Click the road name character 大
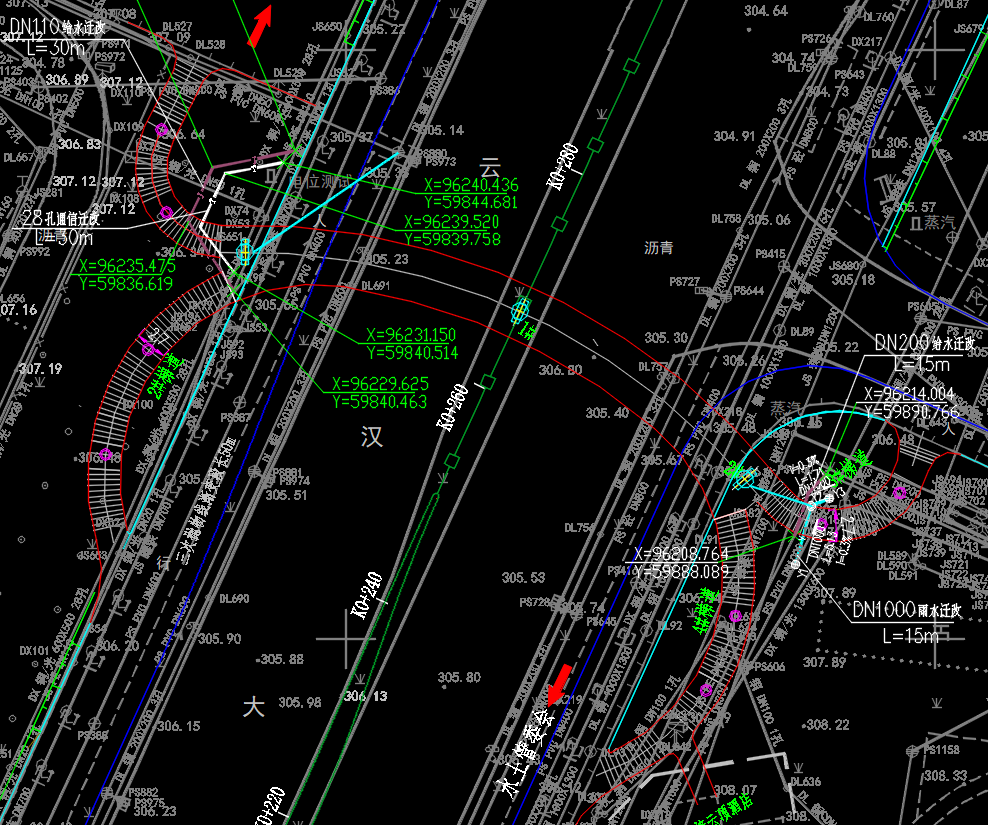Viewport: 988px width, 825px height. (253, 707)
